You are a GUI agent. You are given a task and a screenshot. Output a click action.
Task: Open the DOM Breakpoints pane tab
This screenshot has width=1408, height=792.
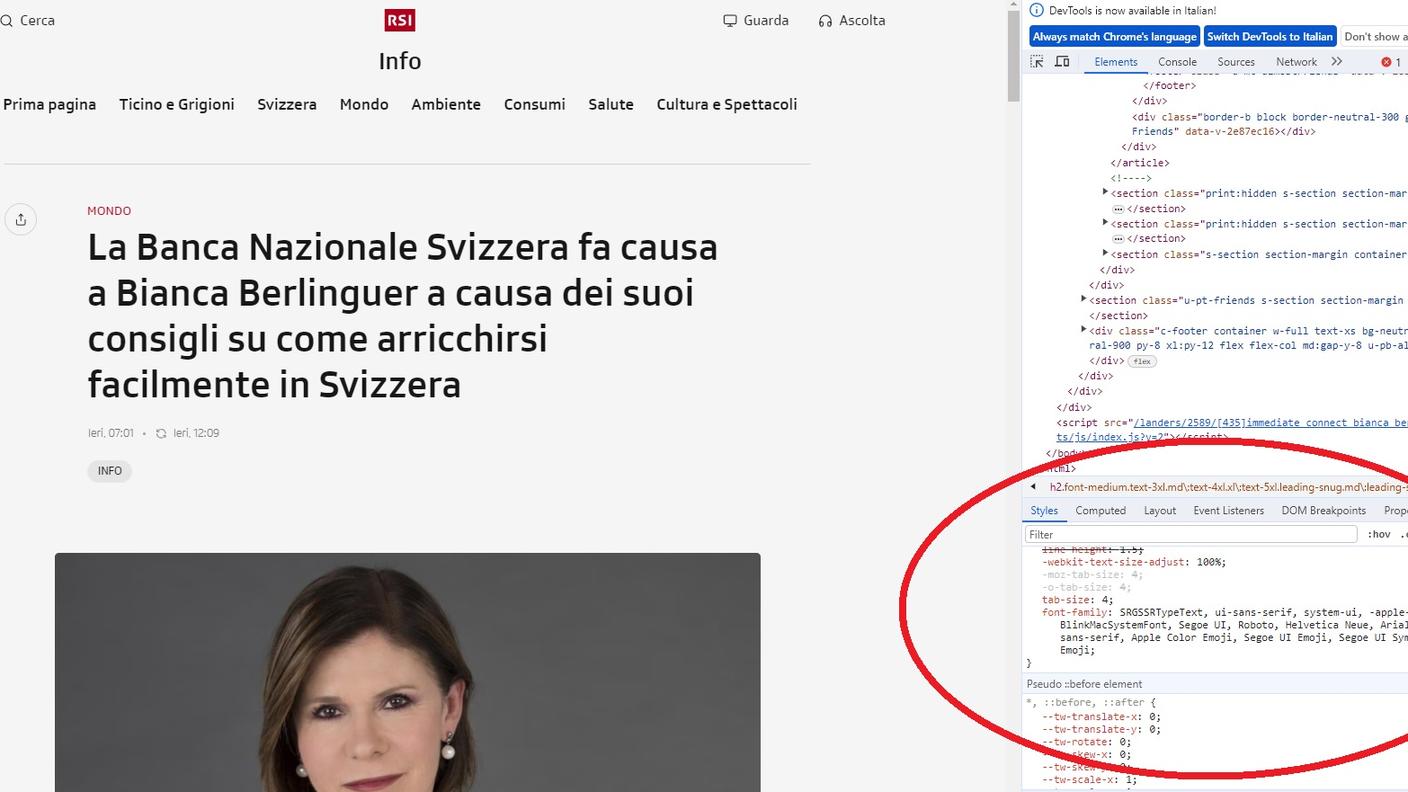pos(1323,511)
